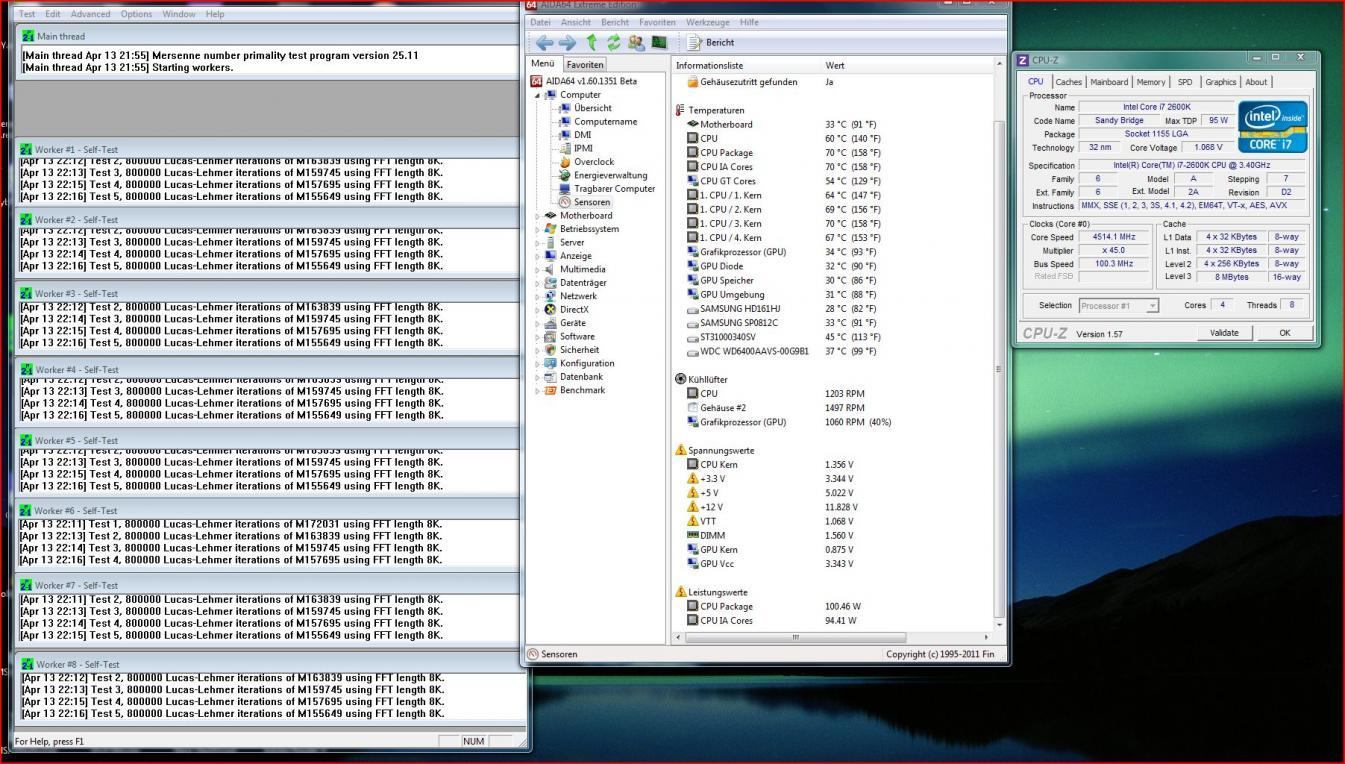Click the Informationsliste column header
The height and width of the screenshot is (764, 1345).
(747, 65)
